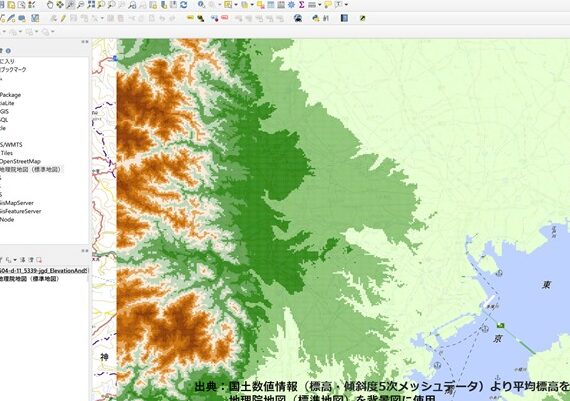Click the MetaSearch globe icon
The height and width of the screenshot is (401, 570).
tap(298, 18)
